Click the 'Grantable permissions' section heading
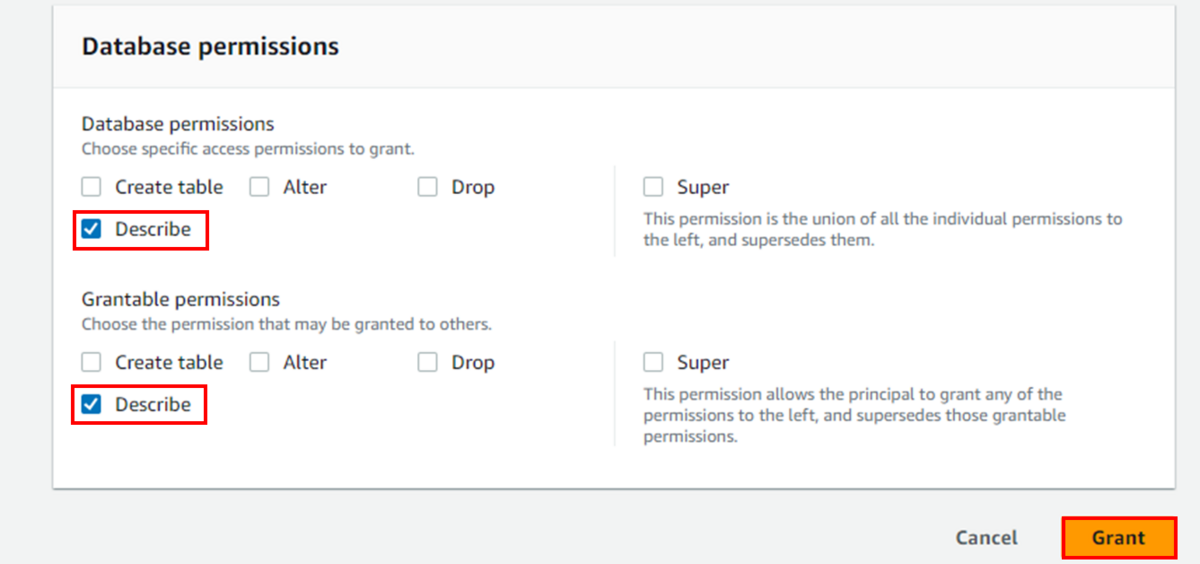The image size is (1200, 564). pyautogui.click(x=180, y=299)
